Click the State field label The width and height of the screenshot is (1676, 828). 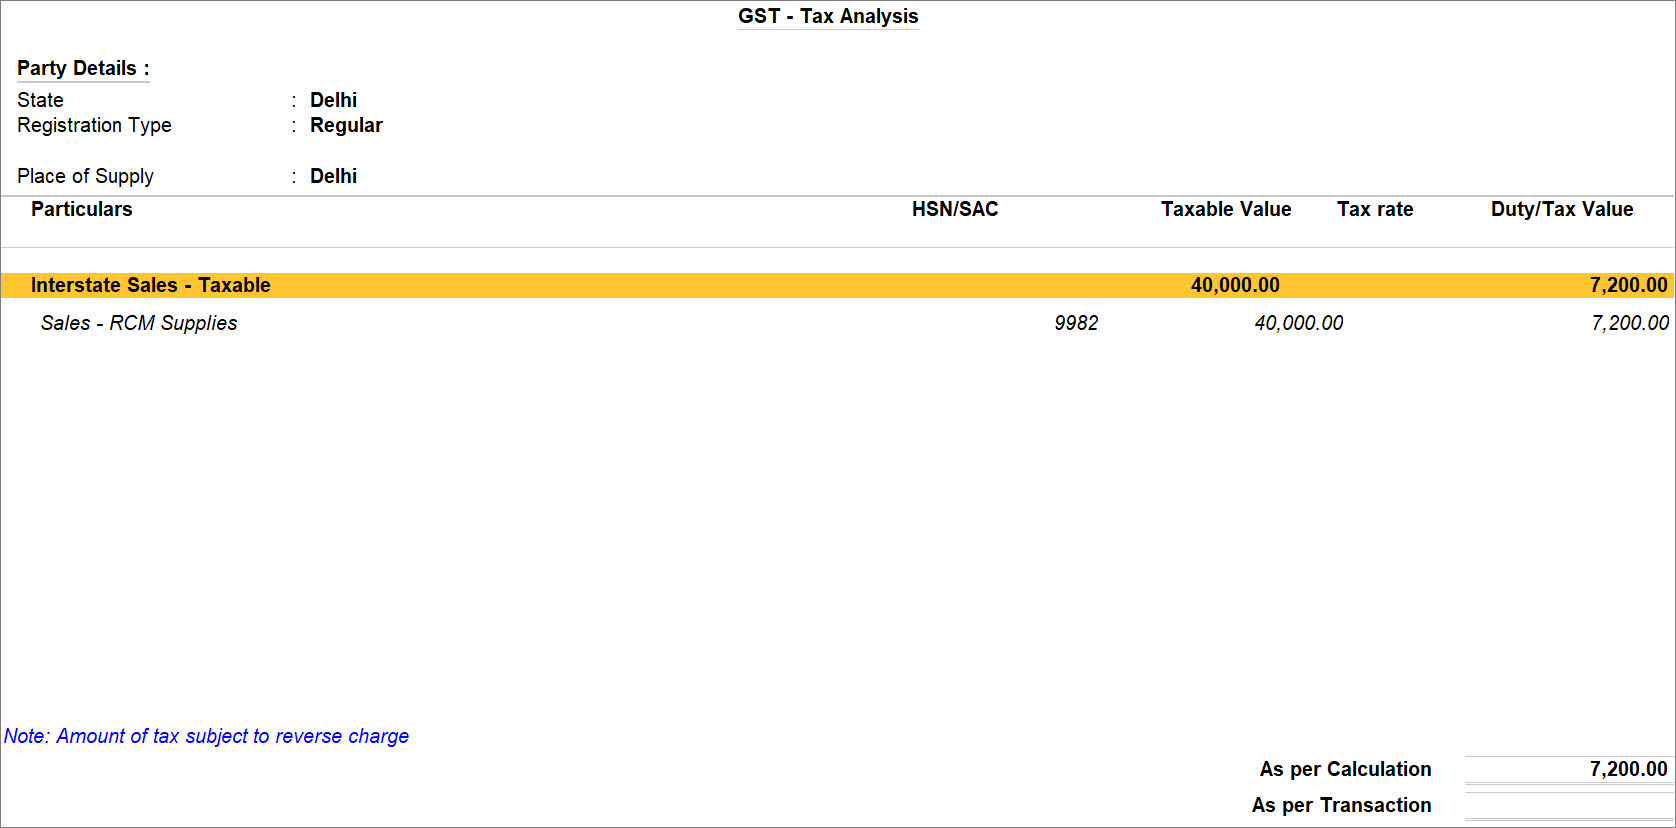[x=40, y=100]
